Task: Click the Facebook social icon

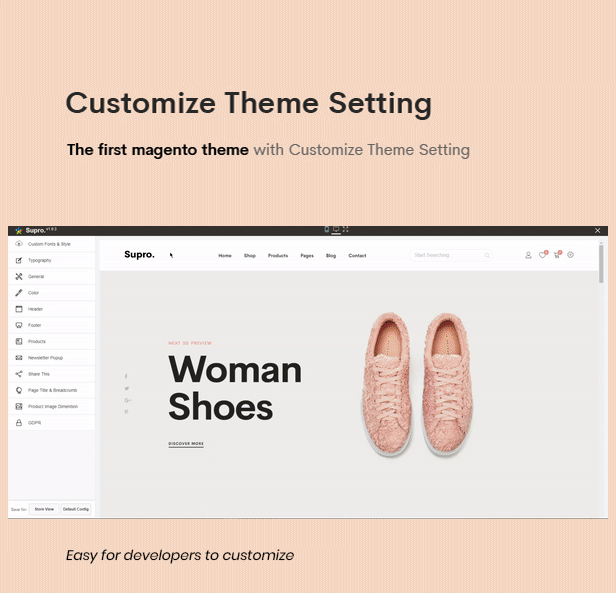Action: (x=126, y=376)
